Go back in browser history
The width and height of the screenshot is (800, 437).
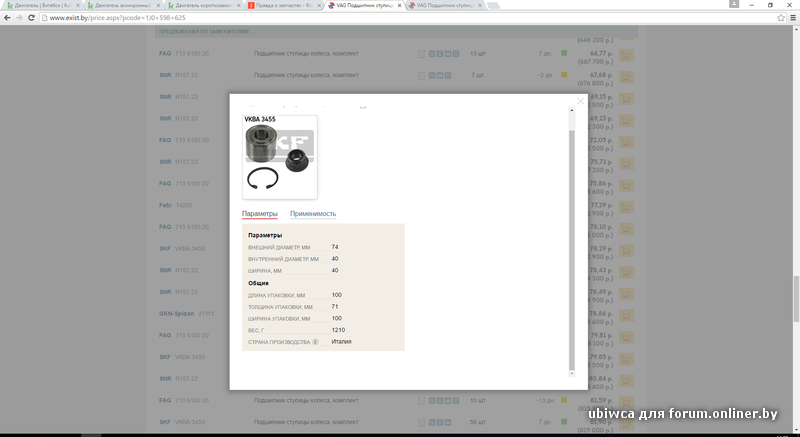pos(7,17)
